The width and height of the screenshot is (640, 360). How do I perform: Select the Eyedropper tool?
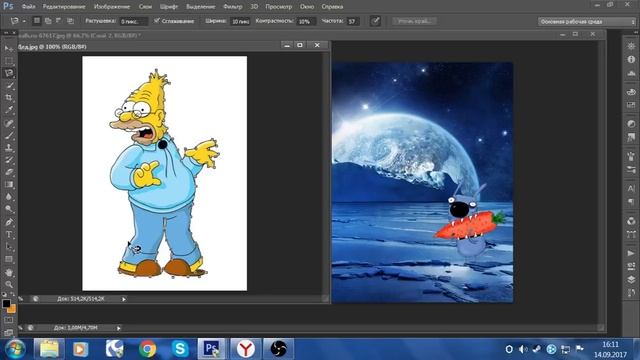(9, 110)
